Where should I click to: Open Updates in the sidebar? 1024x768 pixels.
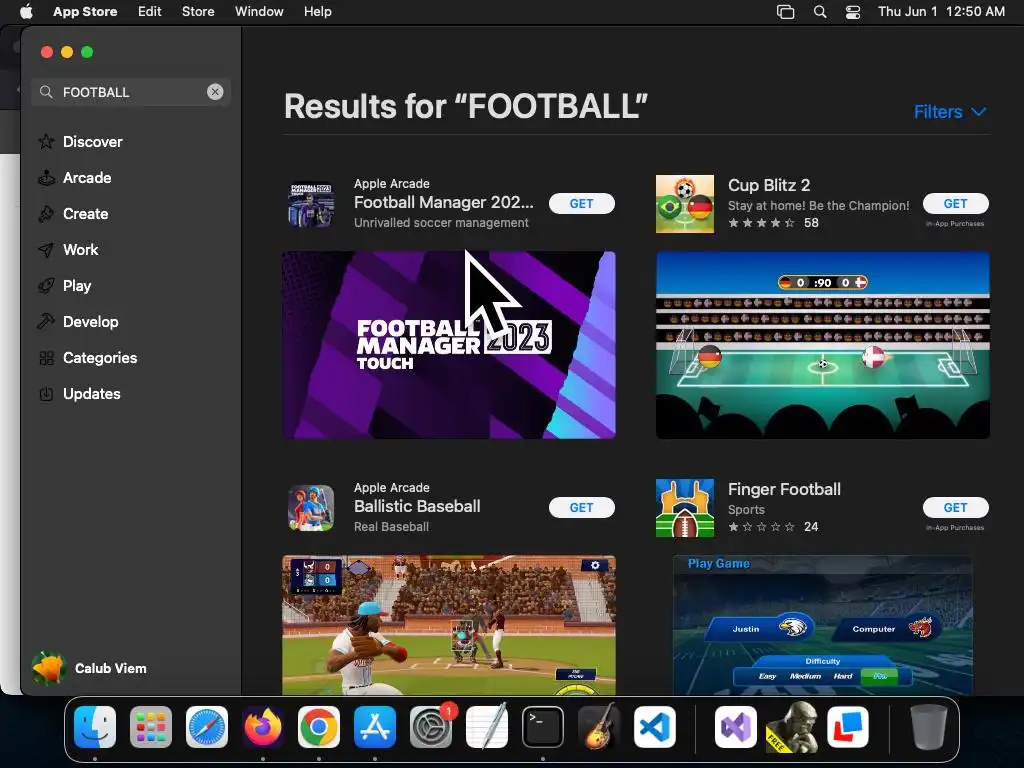91,394
